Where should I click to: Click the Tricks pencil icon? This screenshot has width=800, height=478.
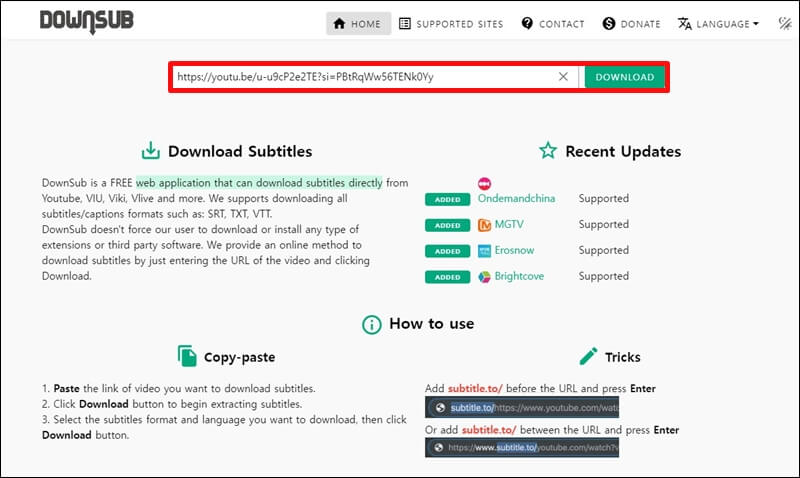tap(588, 356)
